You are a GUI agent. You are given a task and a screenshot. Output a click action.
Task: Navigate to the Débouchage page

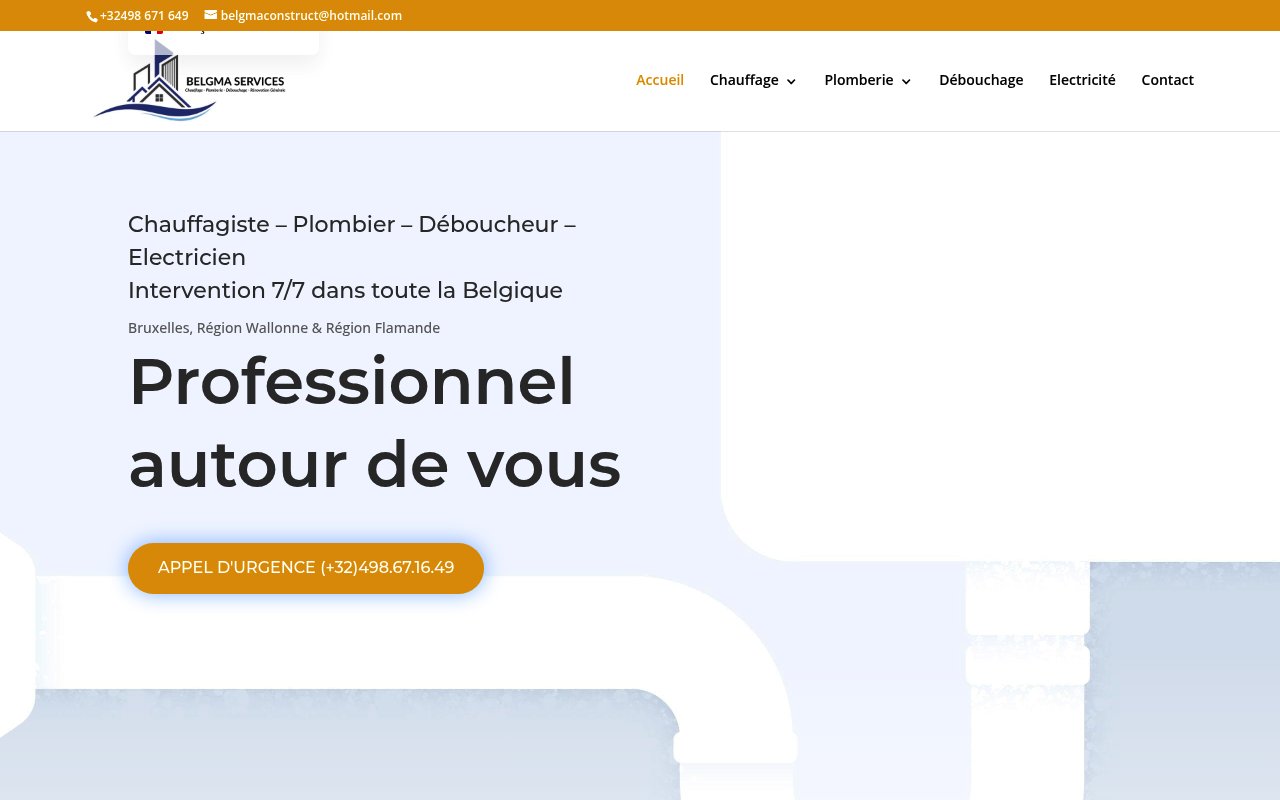tap(981, 80)
